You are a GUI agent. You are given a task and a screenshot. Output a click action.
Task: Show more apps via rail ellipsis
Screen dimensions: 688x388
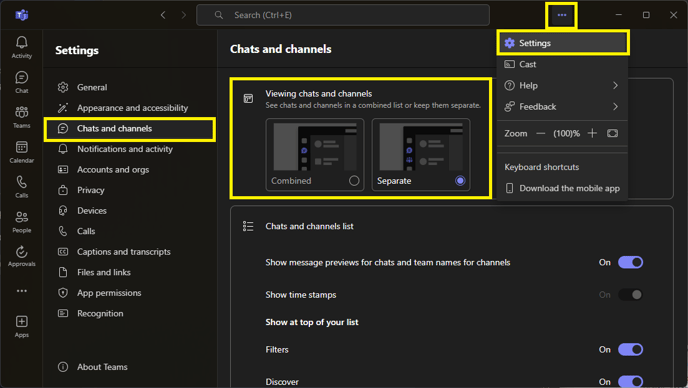click(22, 291)
